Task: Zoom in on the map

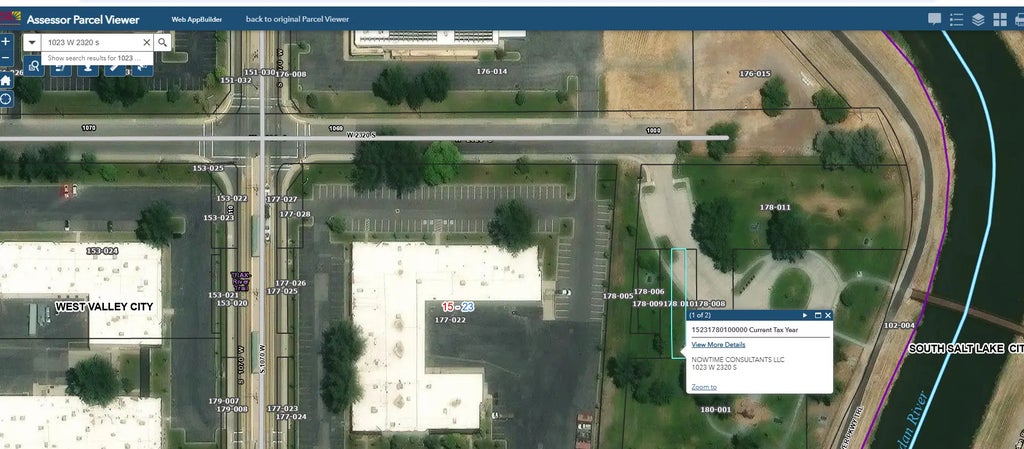Action: pos(6,42)
